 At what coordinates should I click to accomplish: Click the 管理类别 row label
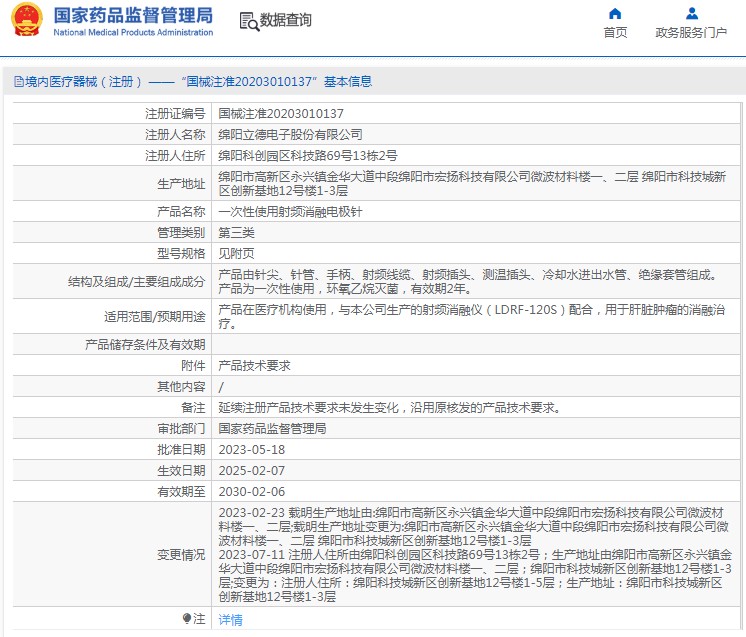[181, 232]
